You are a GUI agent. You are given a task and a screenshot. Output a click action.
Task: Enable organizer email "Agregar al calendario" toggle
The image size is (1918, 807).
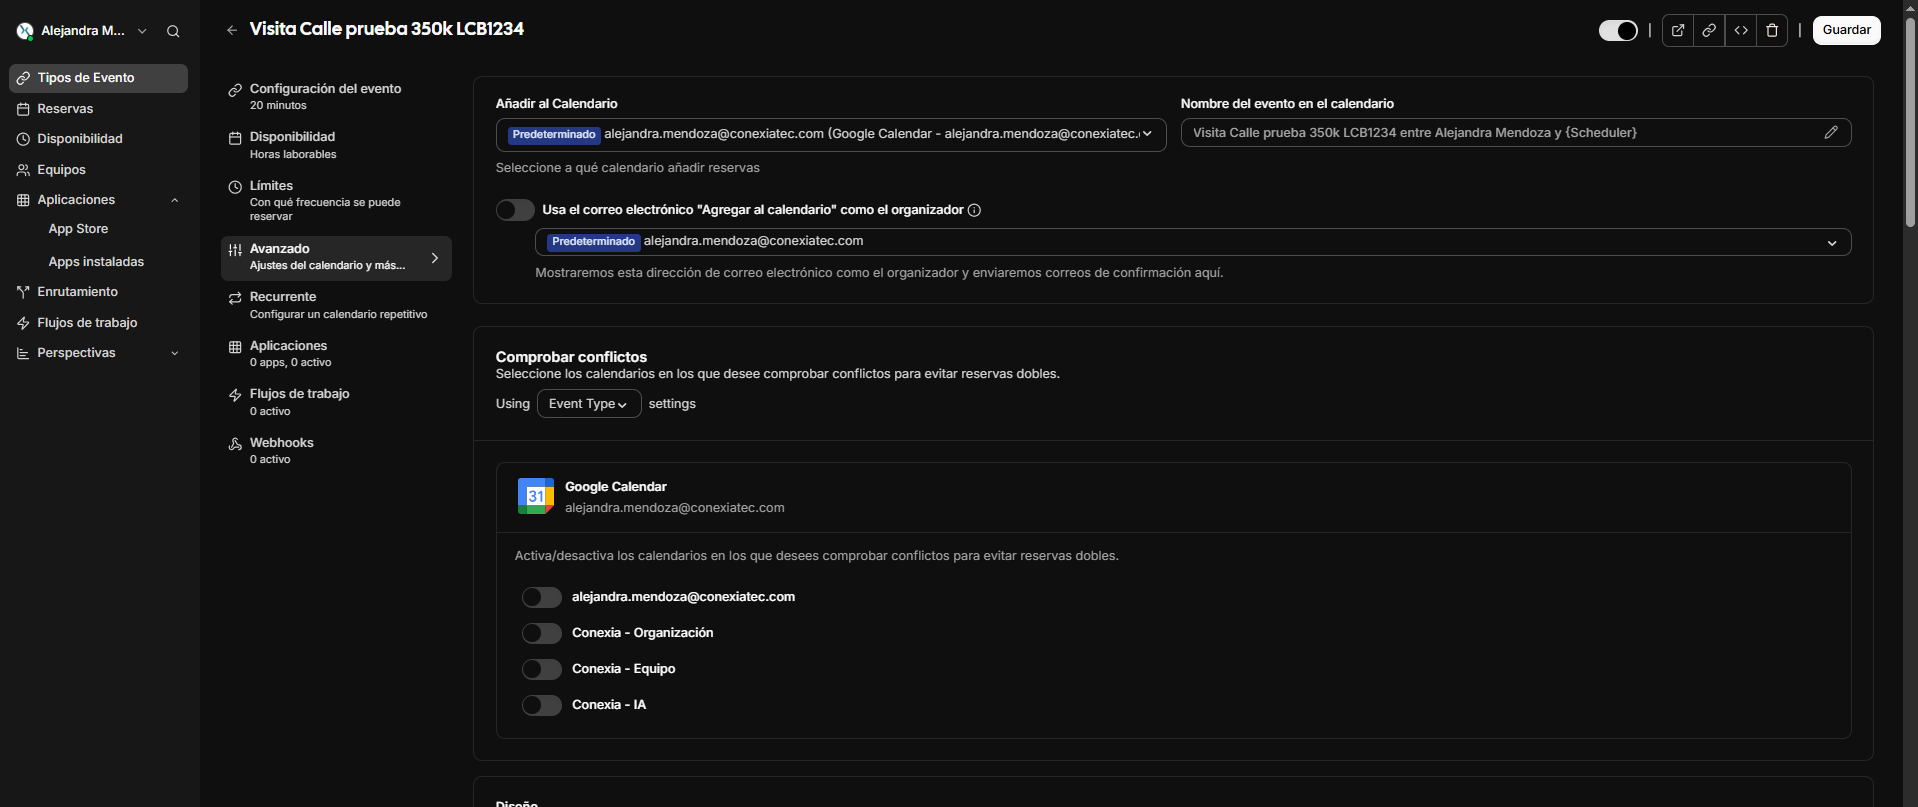(515, 210)
